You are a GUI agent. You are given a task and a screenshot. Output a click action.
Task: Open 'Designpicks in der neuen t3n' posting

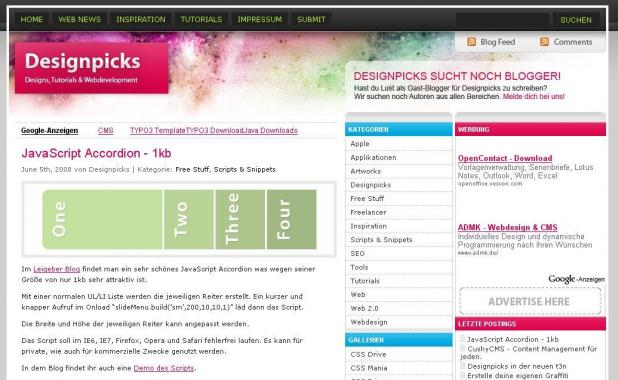pos(517,366)
